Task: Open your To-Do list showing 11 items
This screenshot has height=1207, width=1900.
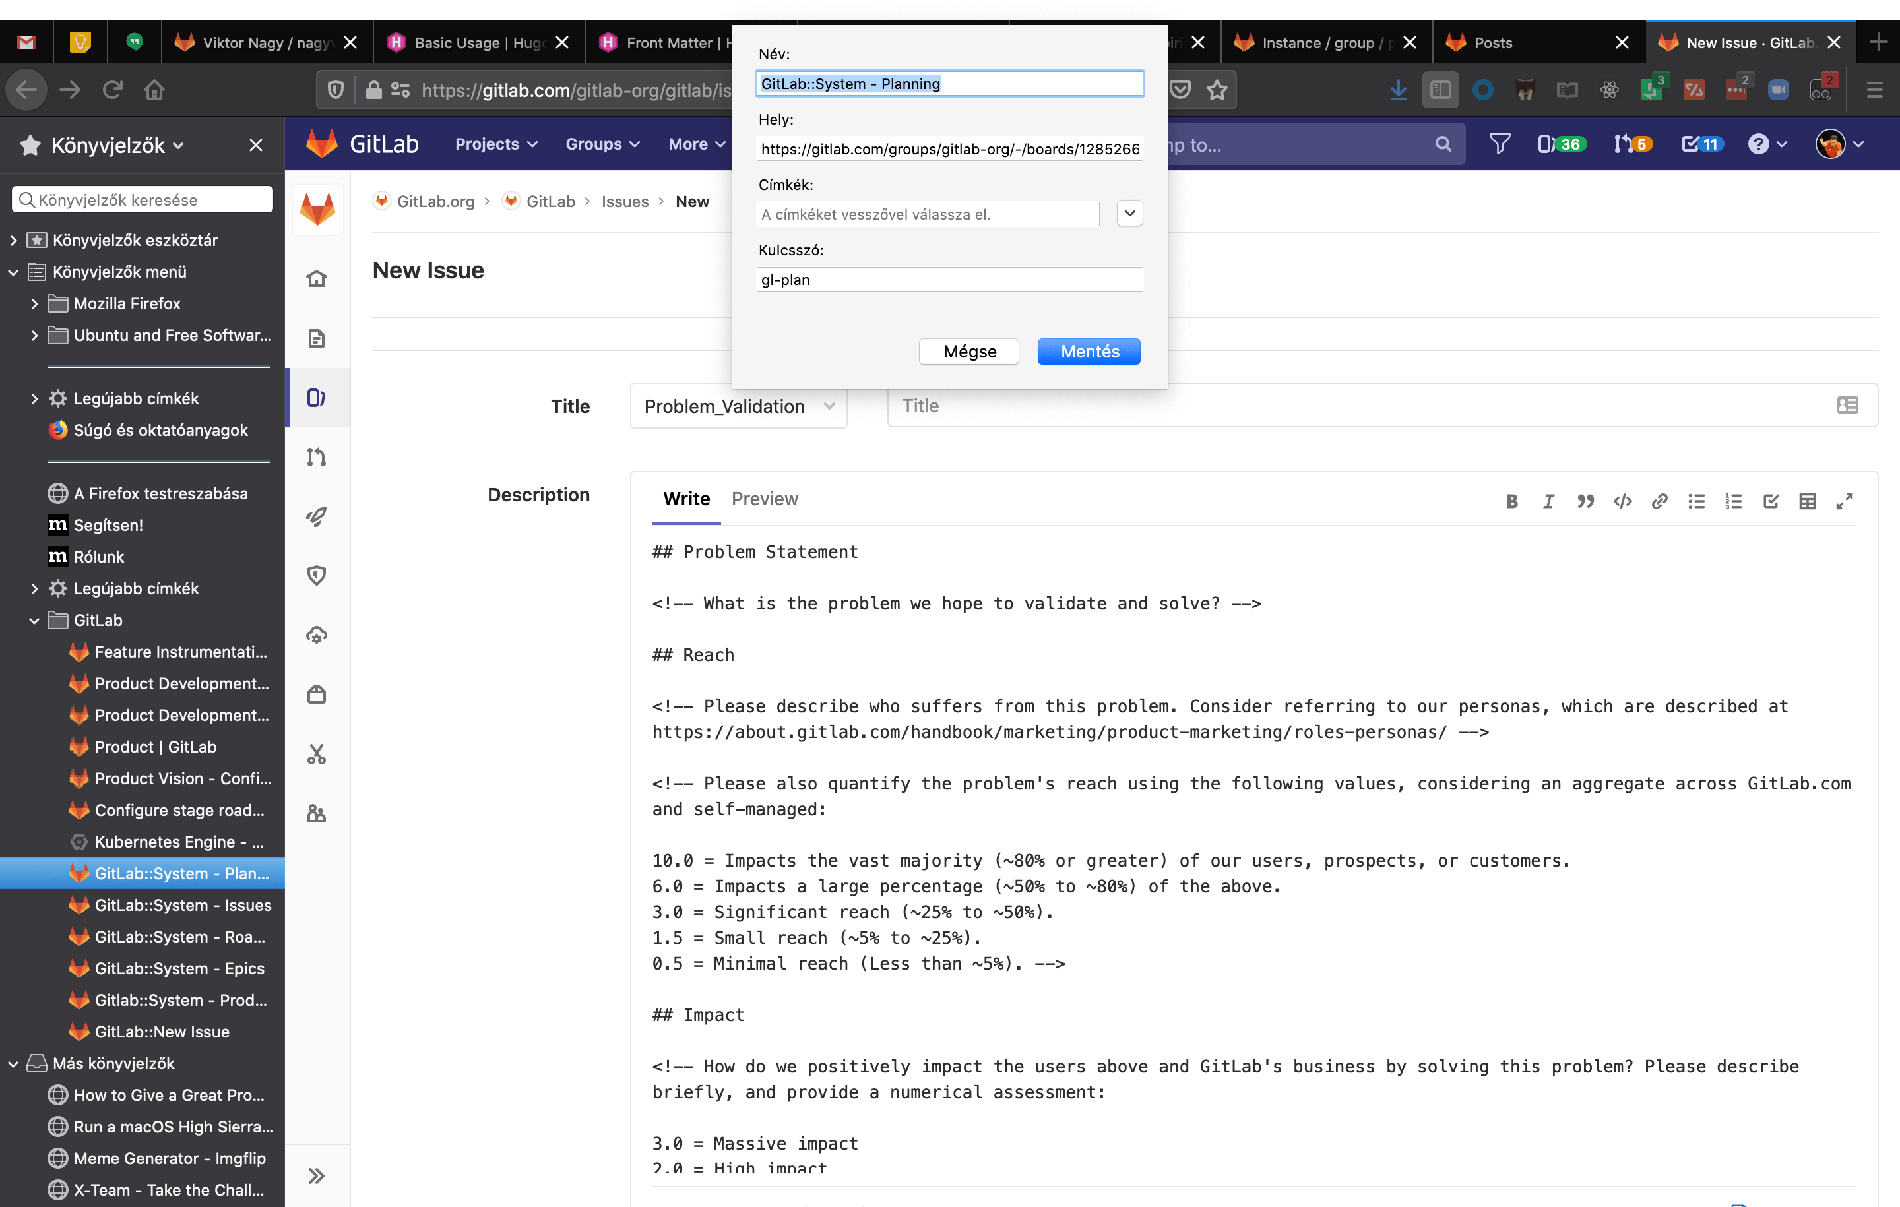Action: tap(1700, 144)
